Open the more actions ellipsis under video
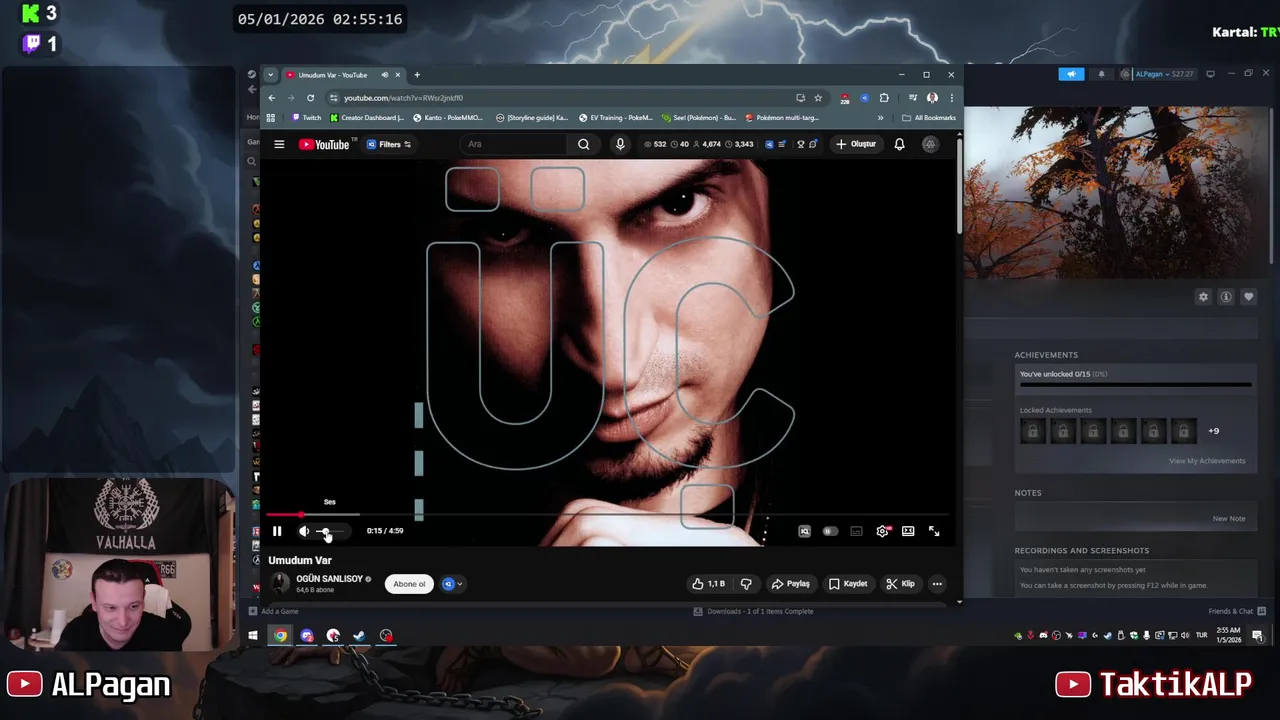This screenshot has height=720, width=1280. 937,584
